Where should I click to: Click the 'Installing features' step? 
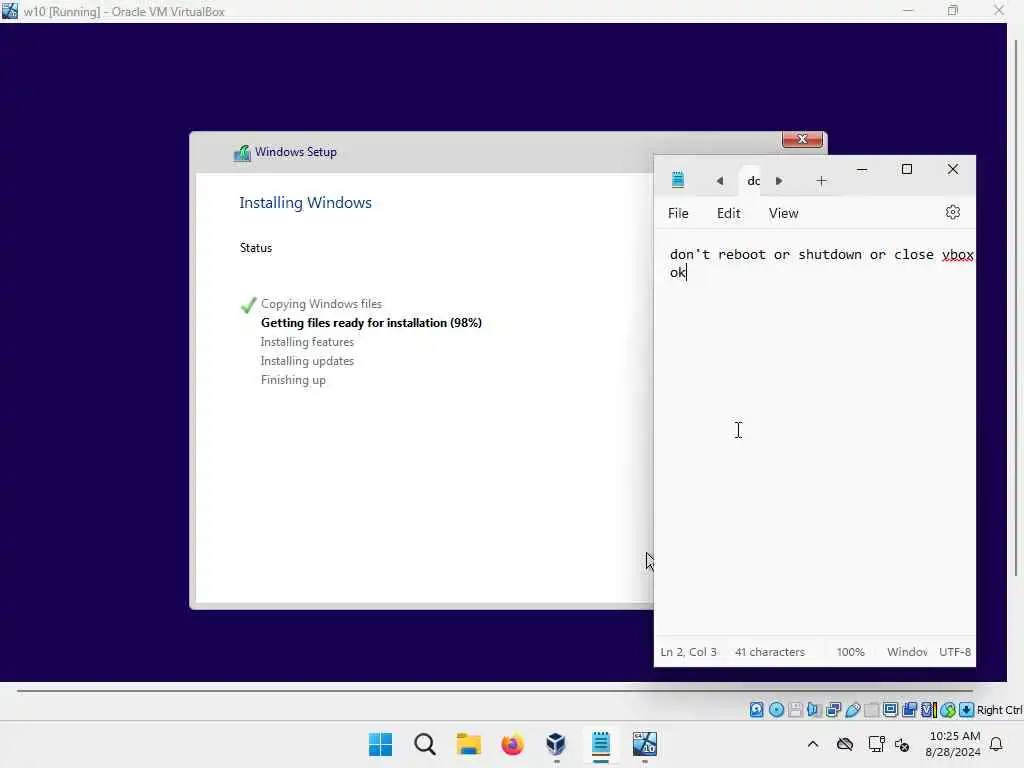pos(307,342)
